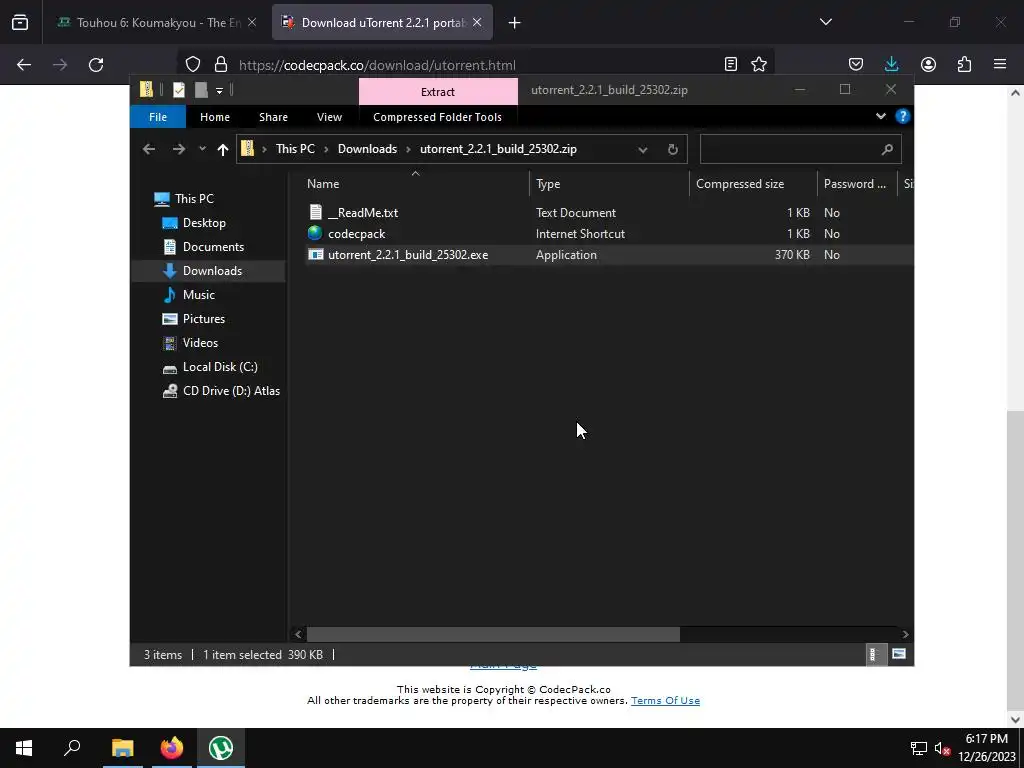Open the Windows Start menu
The height and width of the screenshot is (768, 1024).
24,748
